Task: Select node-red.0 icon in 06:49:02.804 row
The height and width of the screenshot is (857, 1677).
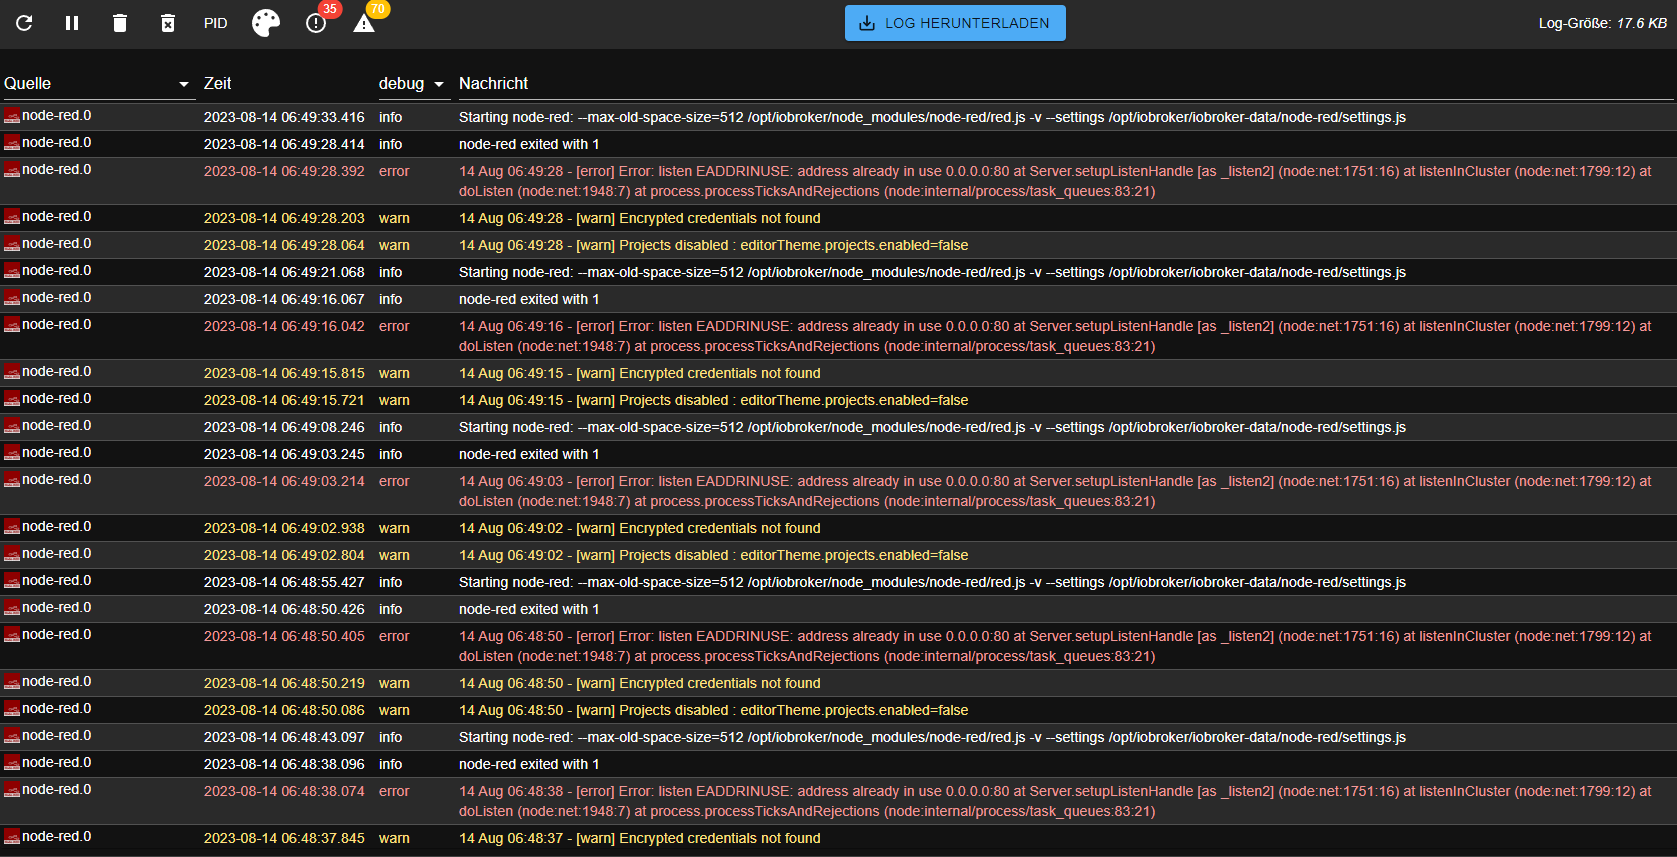Action: click(12, 554)
